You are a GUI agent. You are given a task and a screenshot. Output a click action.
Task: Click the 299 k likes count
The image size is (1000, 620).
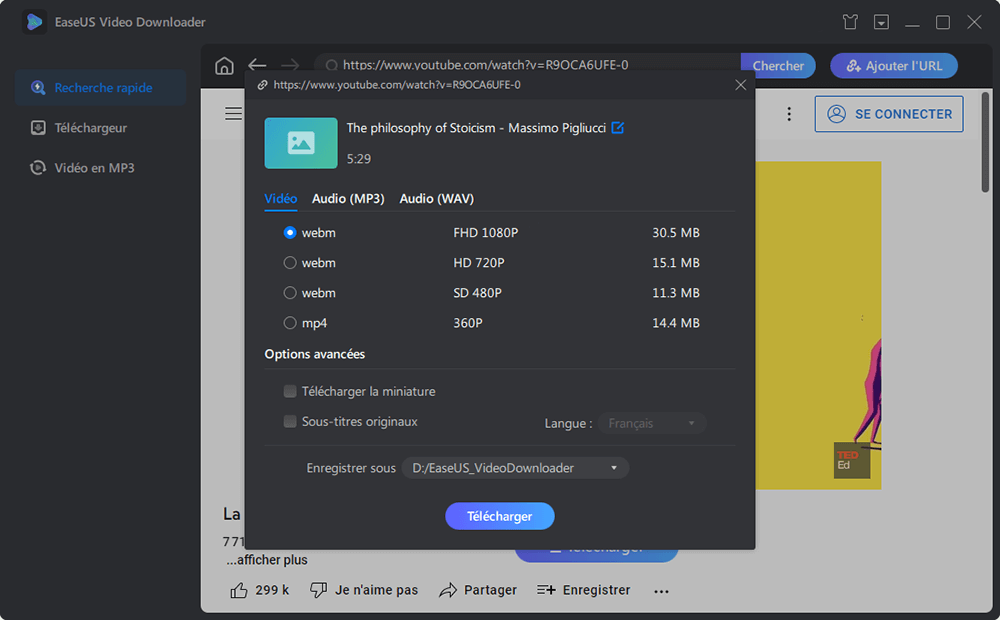point(272,590)
